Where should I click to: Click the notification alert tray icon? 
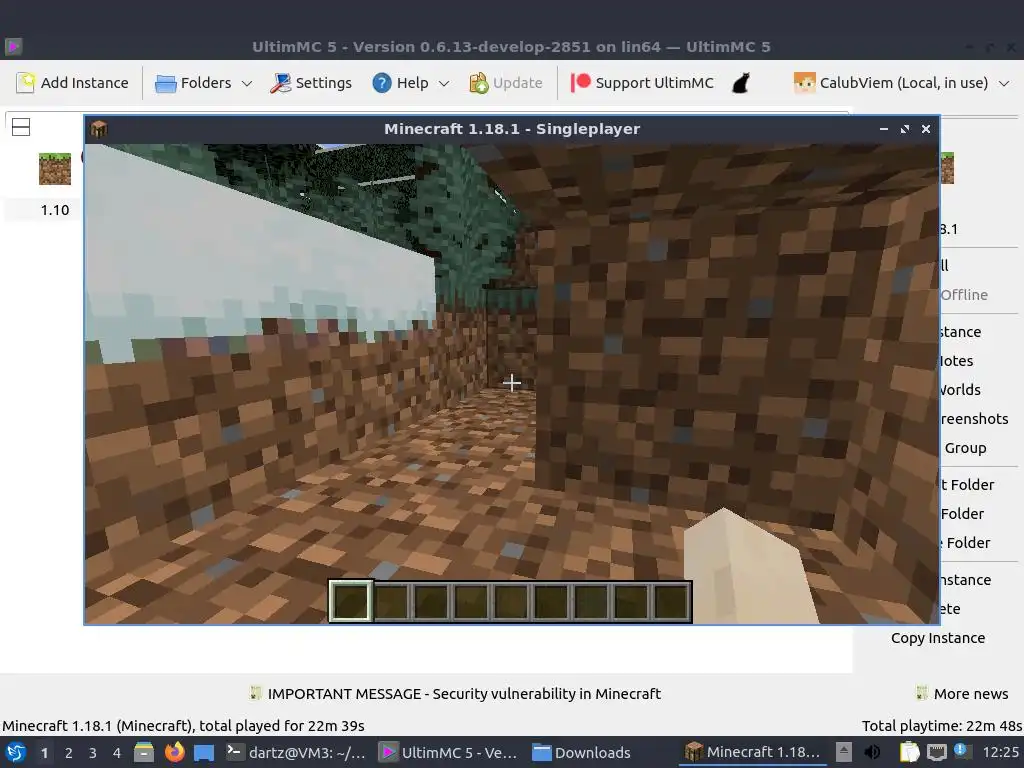[x=963, y=751]
